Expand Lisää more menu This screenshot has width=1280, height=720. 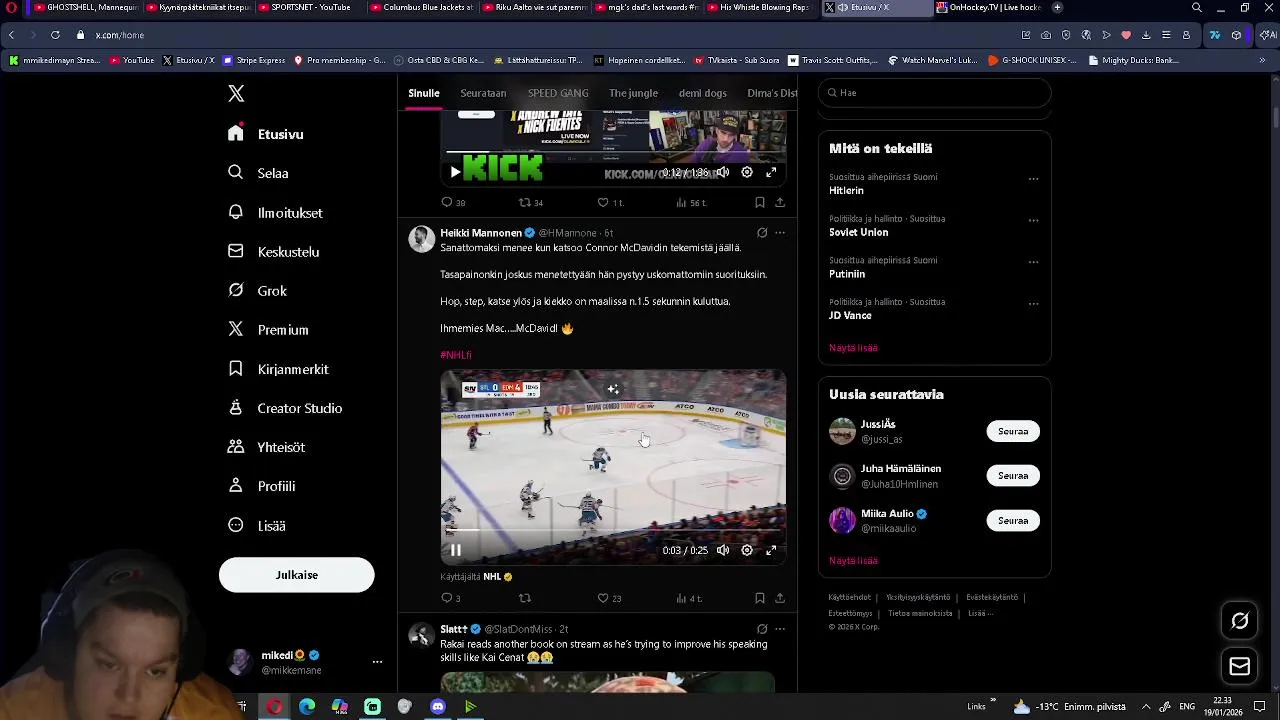[256, 525]
